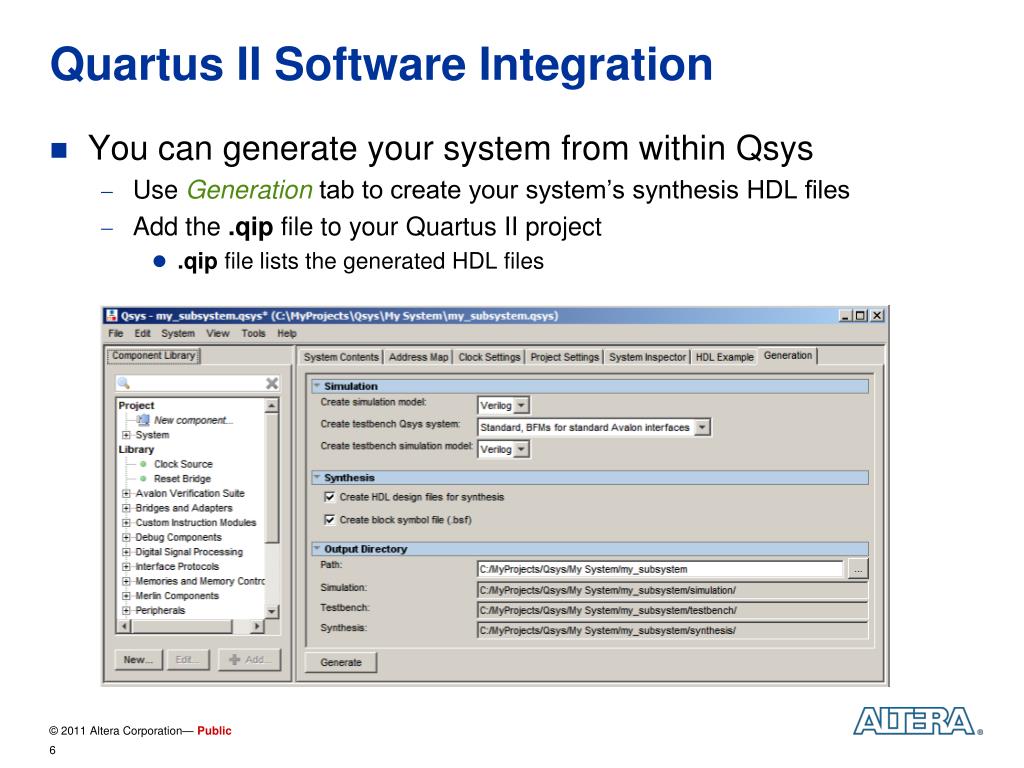This screenshot has width=1024, height=768.
Task: Switch to System Contents tab
Action: click(x=341, y=357)
